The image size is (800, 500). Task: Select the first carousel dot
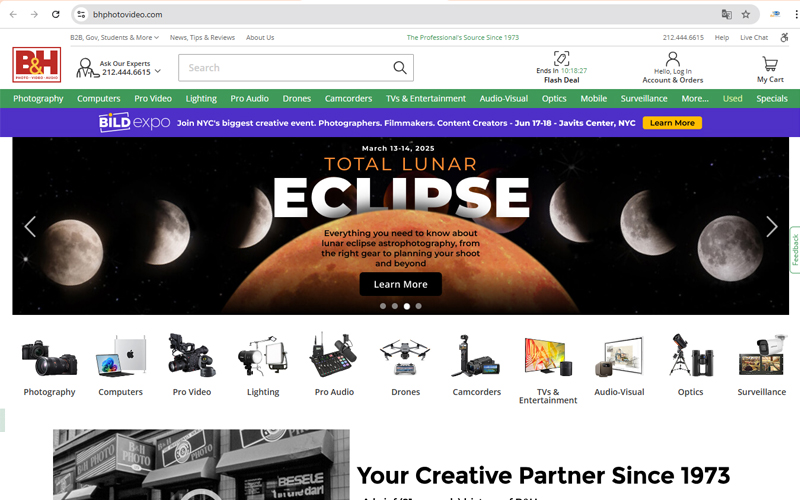coord(383,306)
